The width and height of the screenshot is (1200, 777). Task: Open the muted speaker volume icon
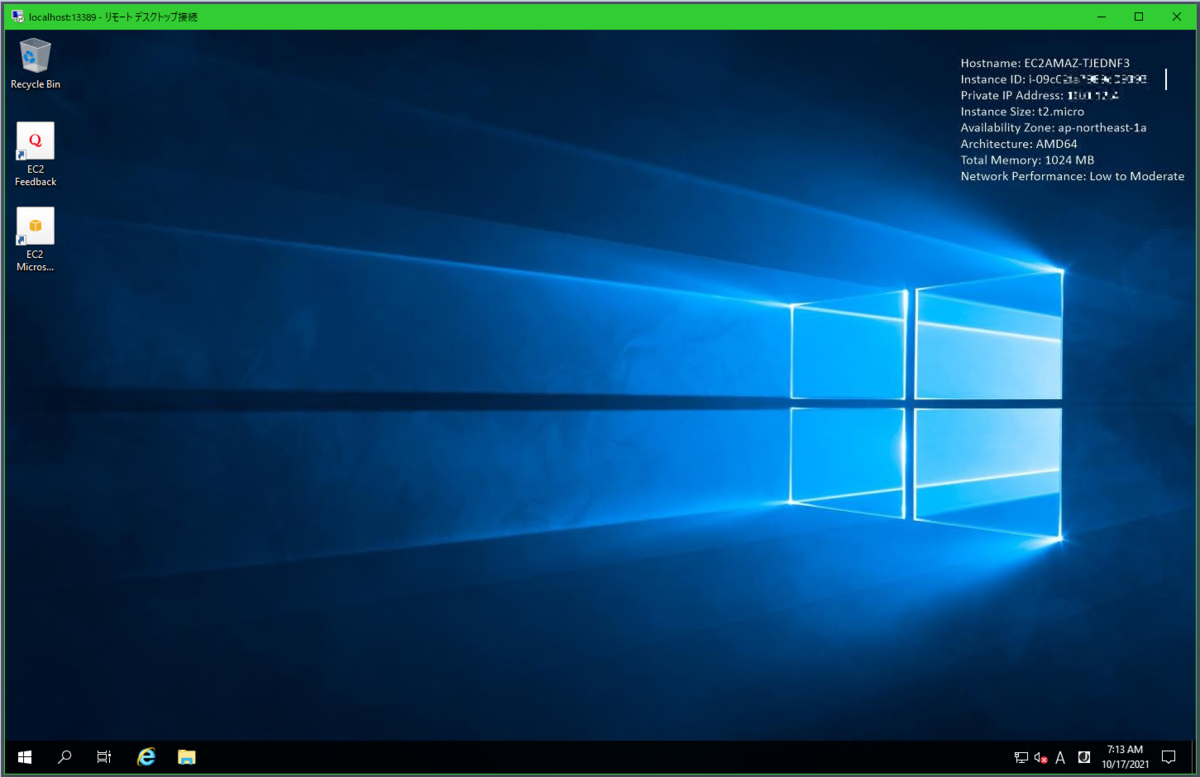coord(1041,758)
